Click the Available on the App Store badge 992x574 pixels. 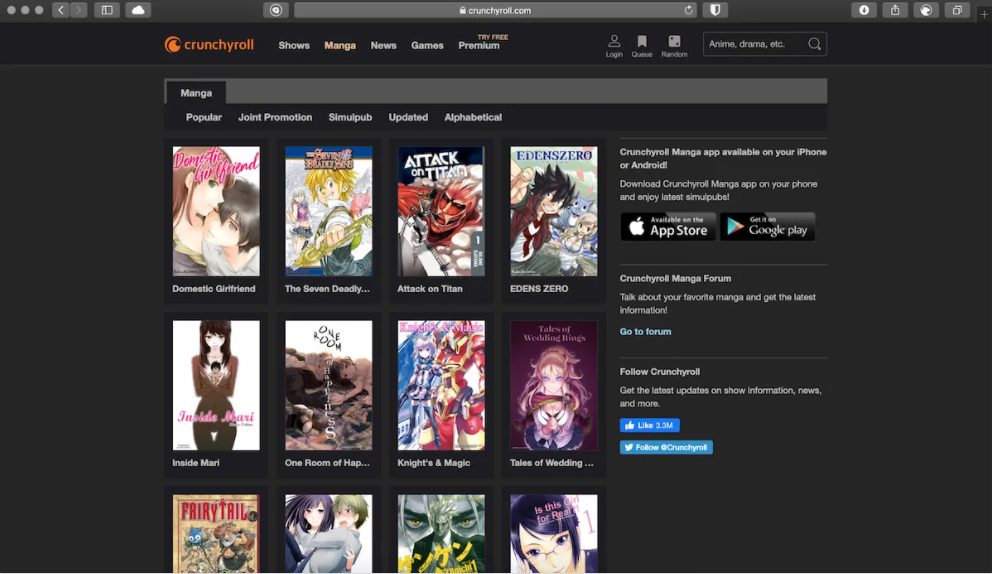pos(668,226)
